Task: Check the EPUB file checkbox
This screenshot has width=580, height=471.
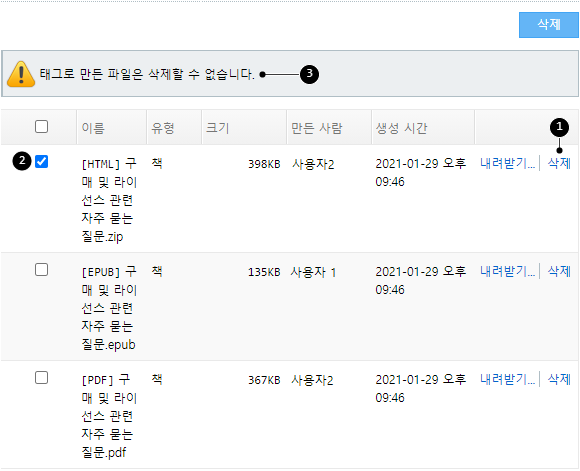Action: [41, 270]
